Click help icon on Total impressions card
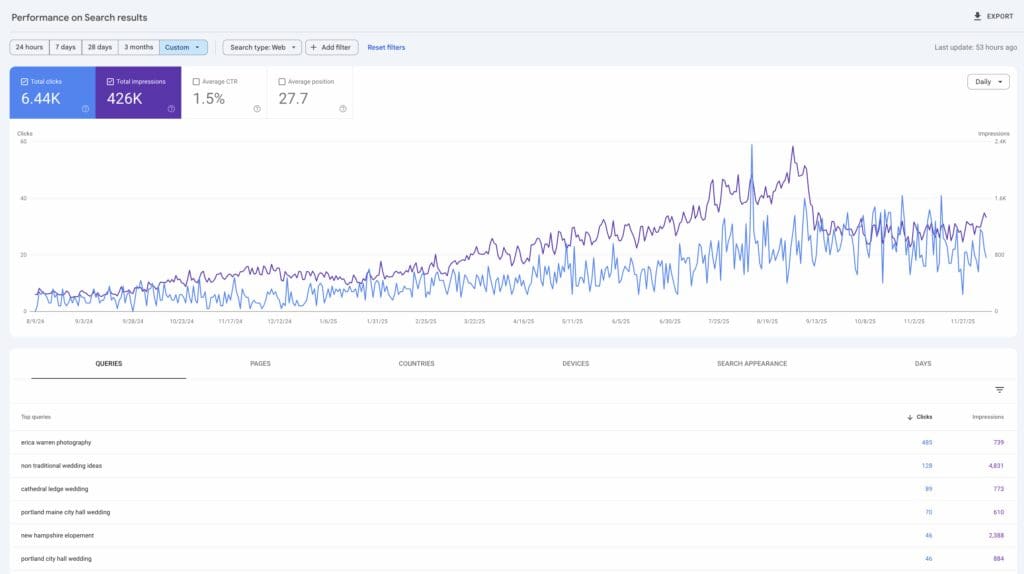The width and height of the screenshot is (1024, 574). 171,108
